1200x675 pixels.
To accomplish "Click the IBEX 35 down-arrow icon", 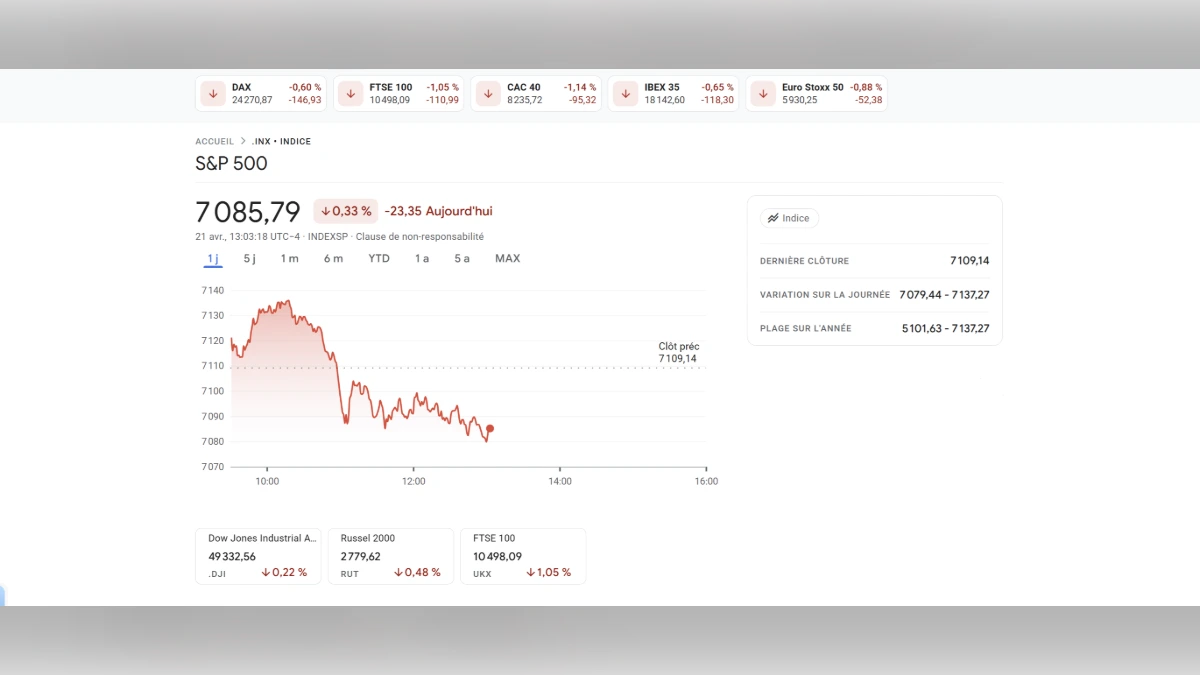I will 625,93.
